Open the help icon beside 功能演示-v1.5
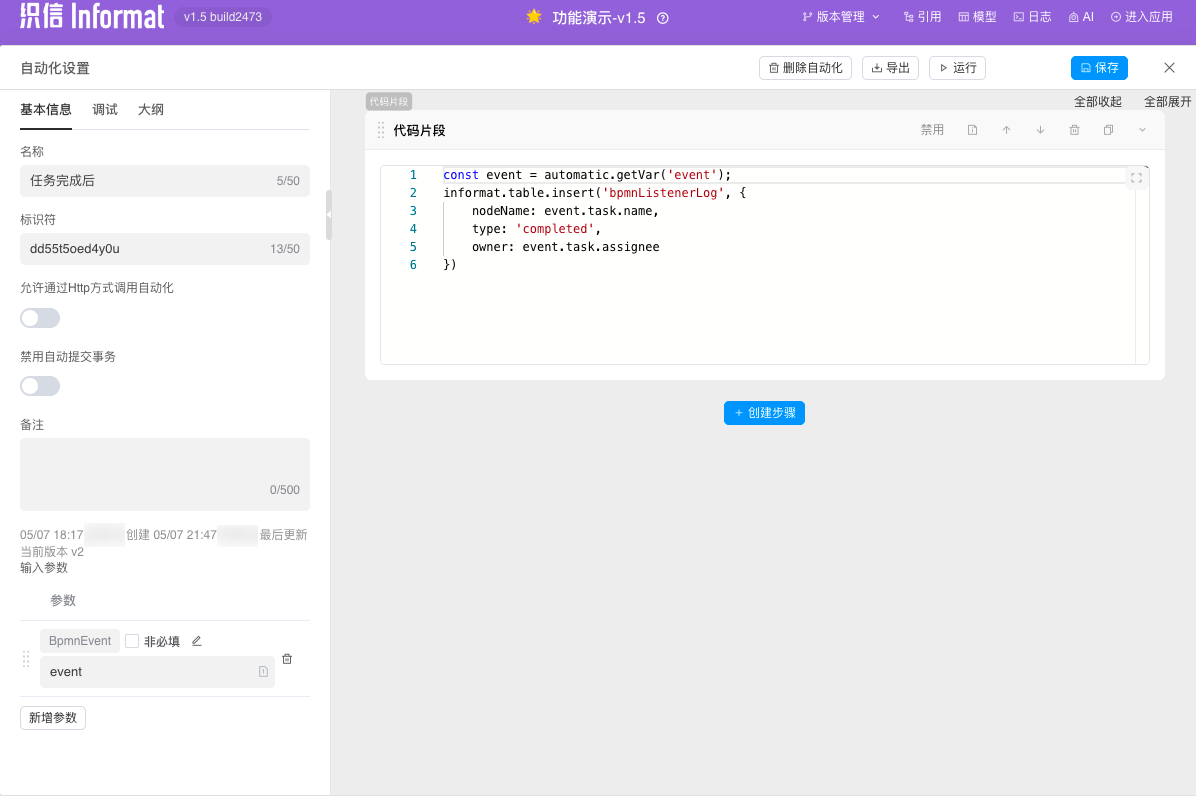 (x=662, y=18)
